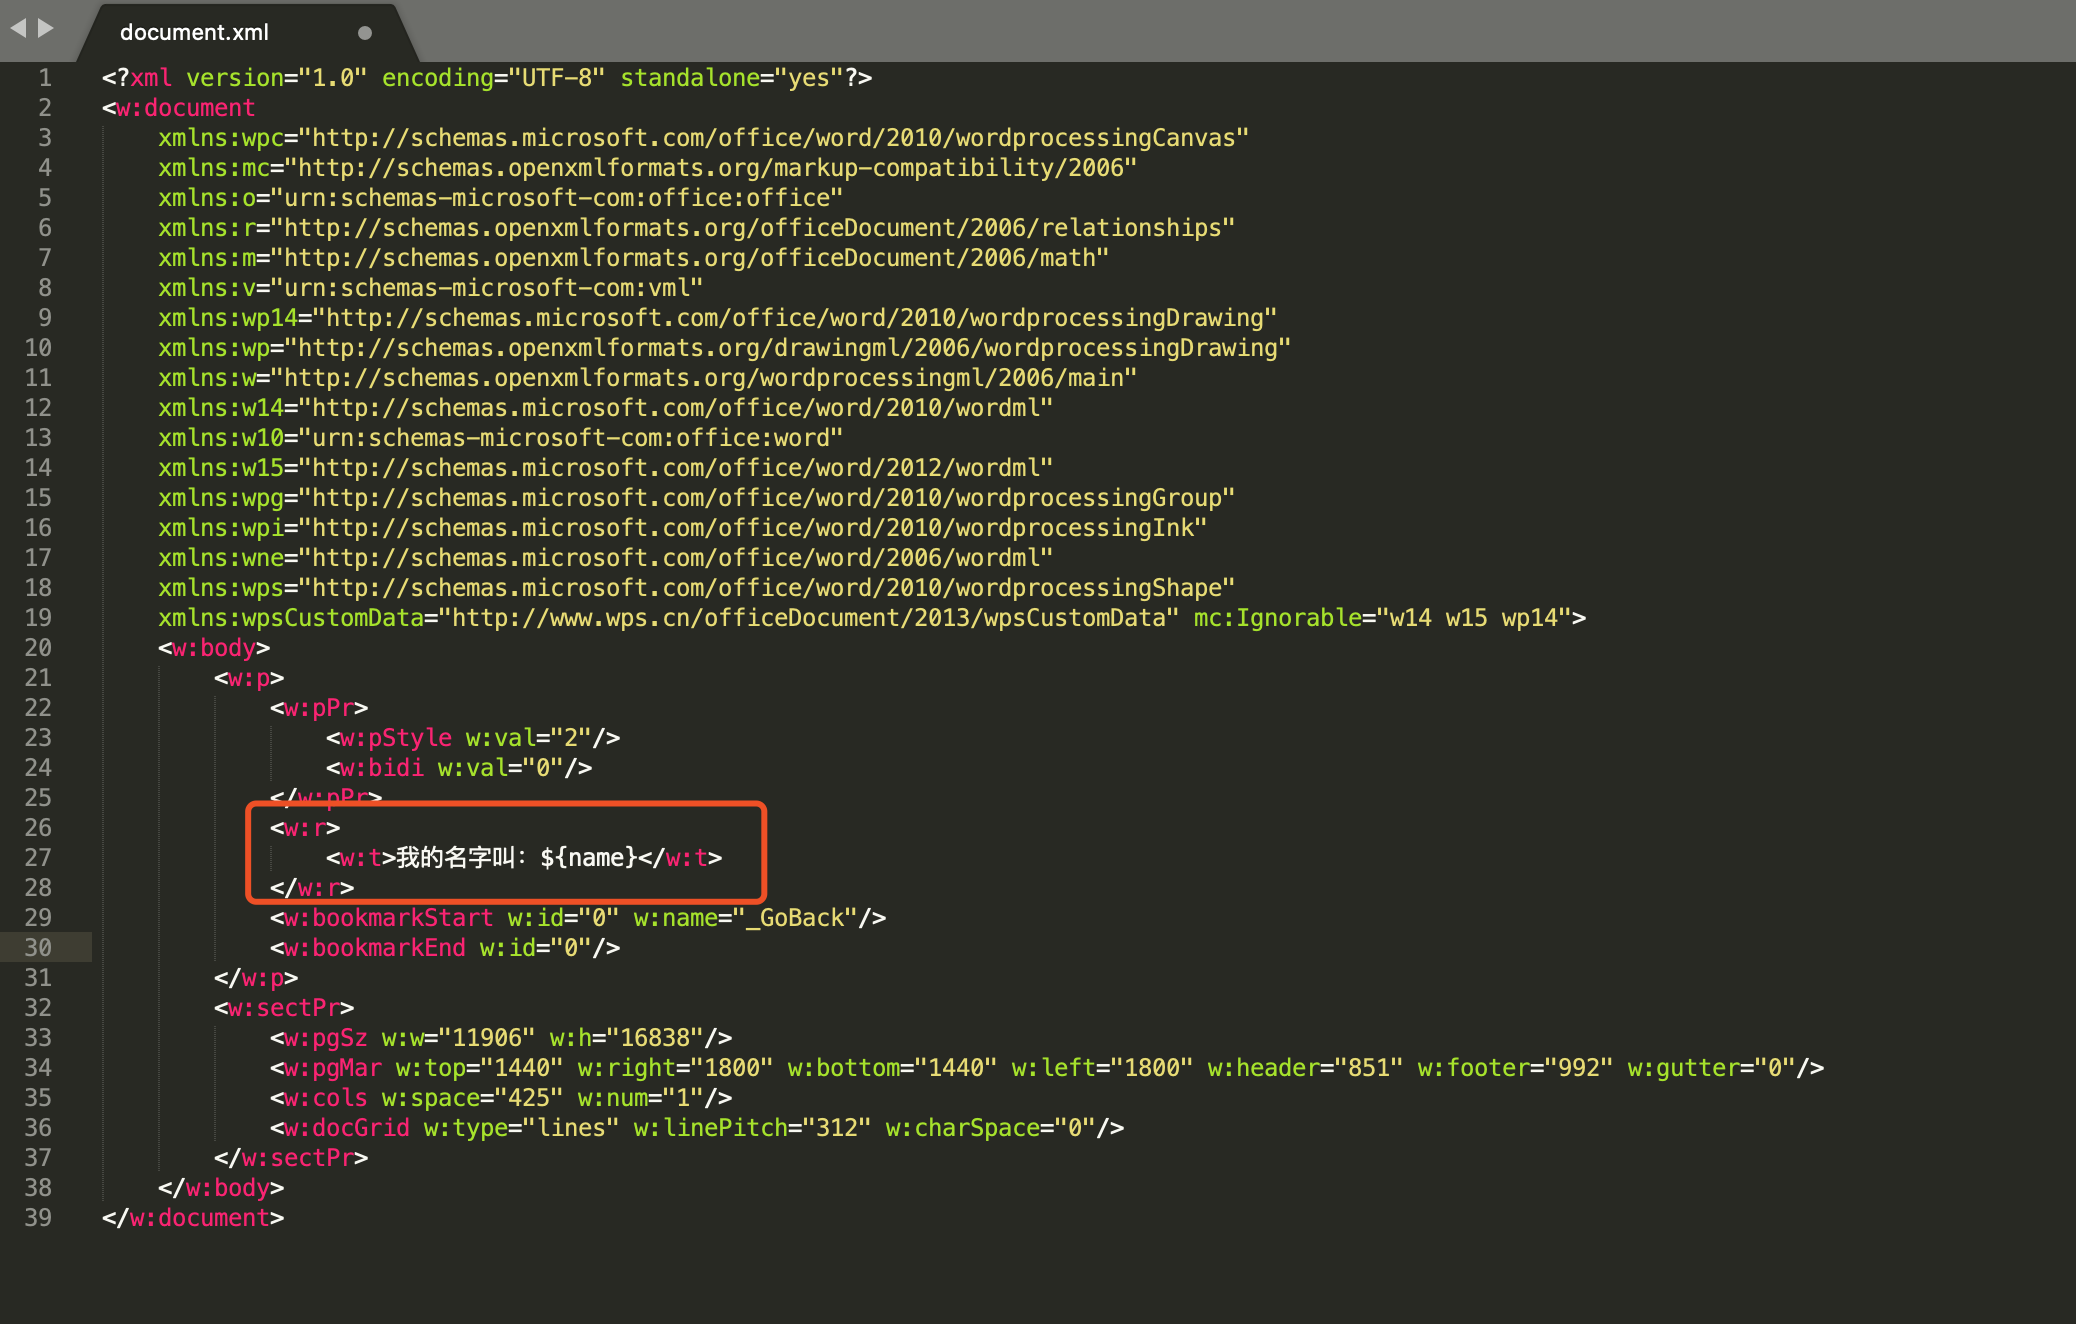Click the closing w:document tag

[193, 1217]
